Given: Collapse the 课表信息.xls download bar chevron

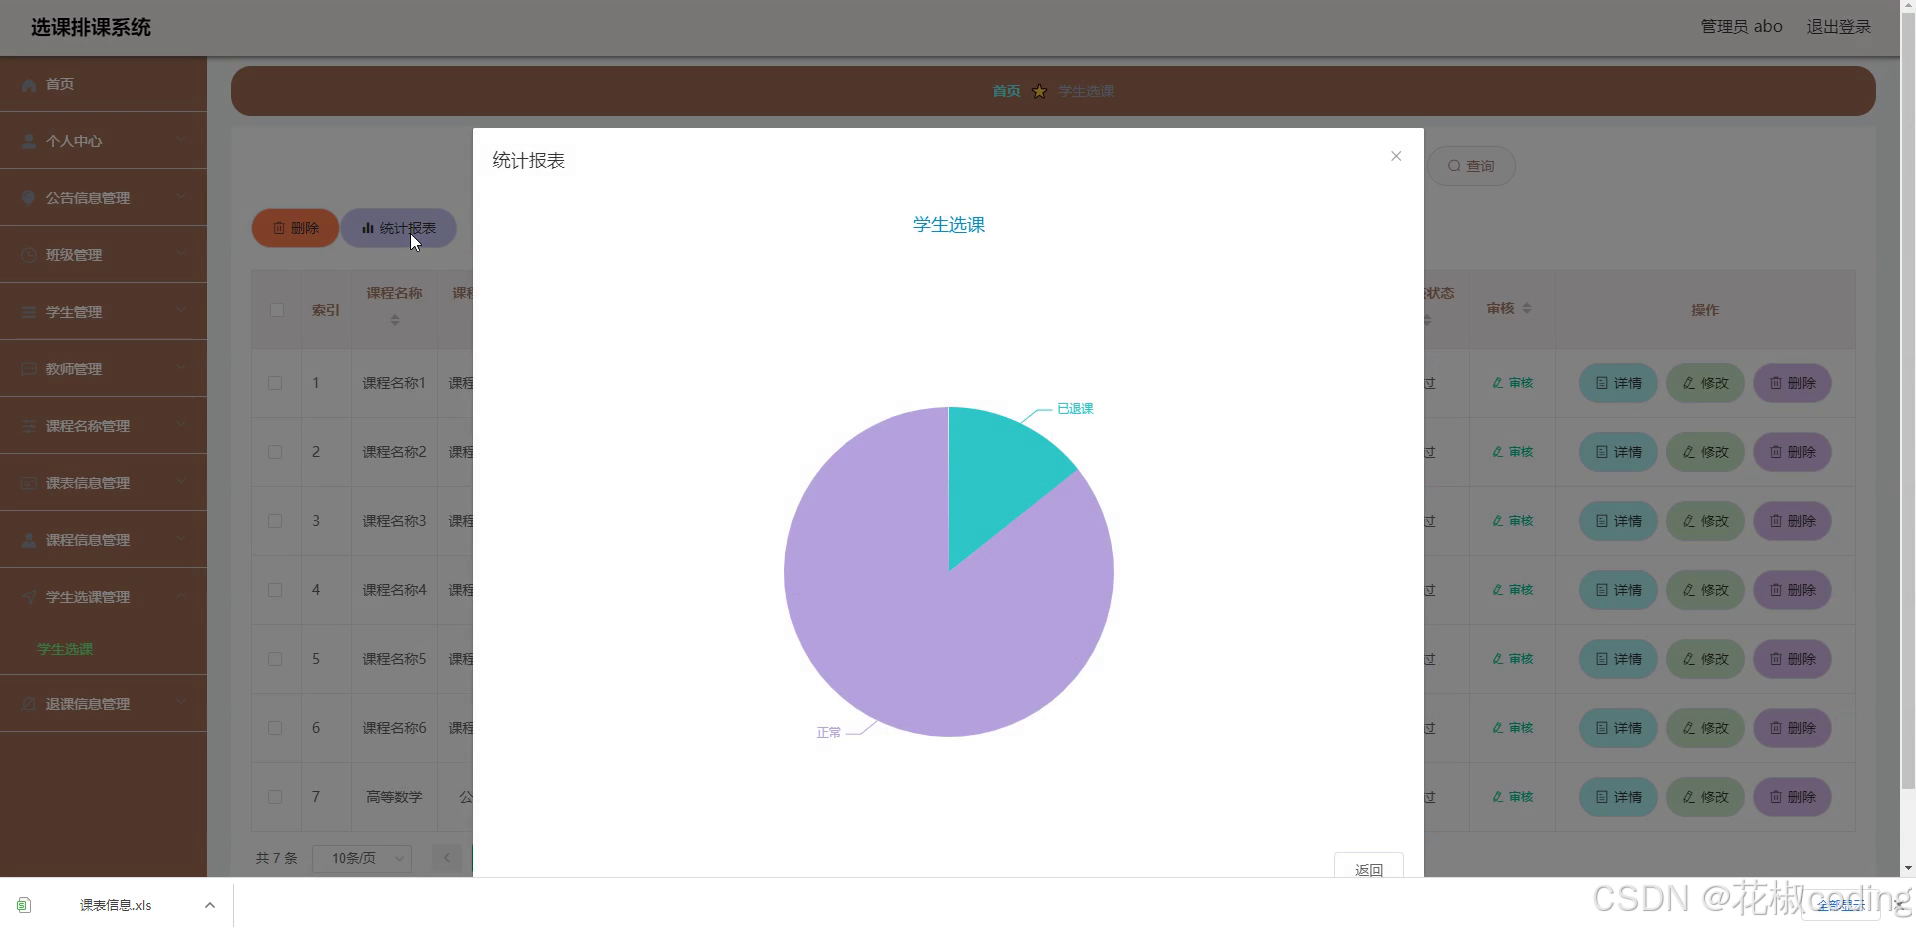Looking at the screenshot, I should pos(209,904).
